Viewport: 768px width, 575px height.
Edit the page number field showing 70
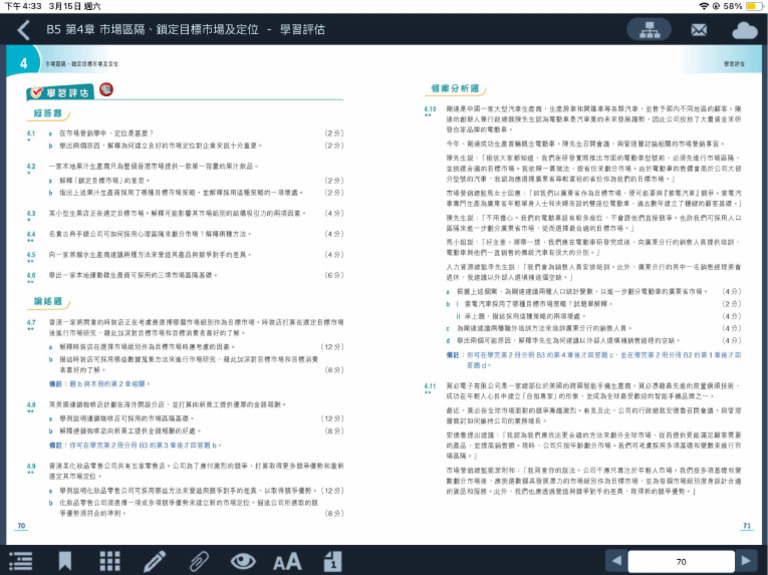(x=681, y=561)
